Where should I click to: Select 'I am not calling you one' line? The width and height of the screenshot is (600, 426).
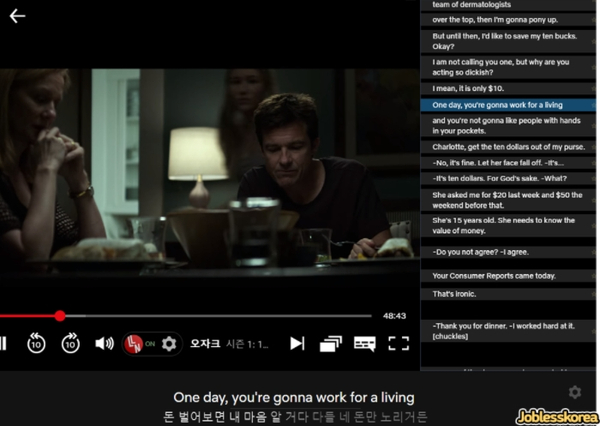(508, 67)
